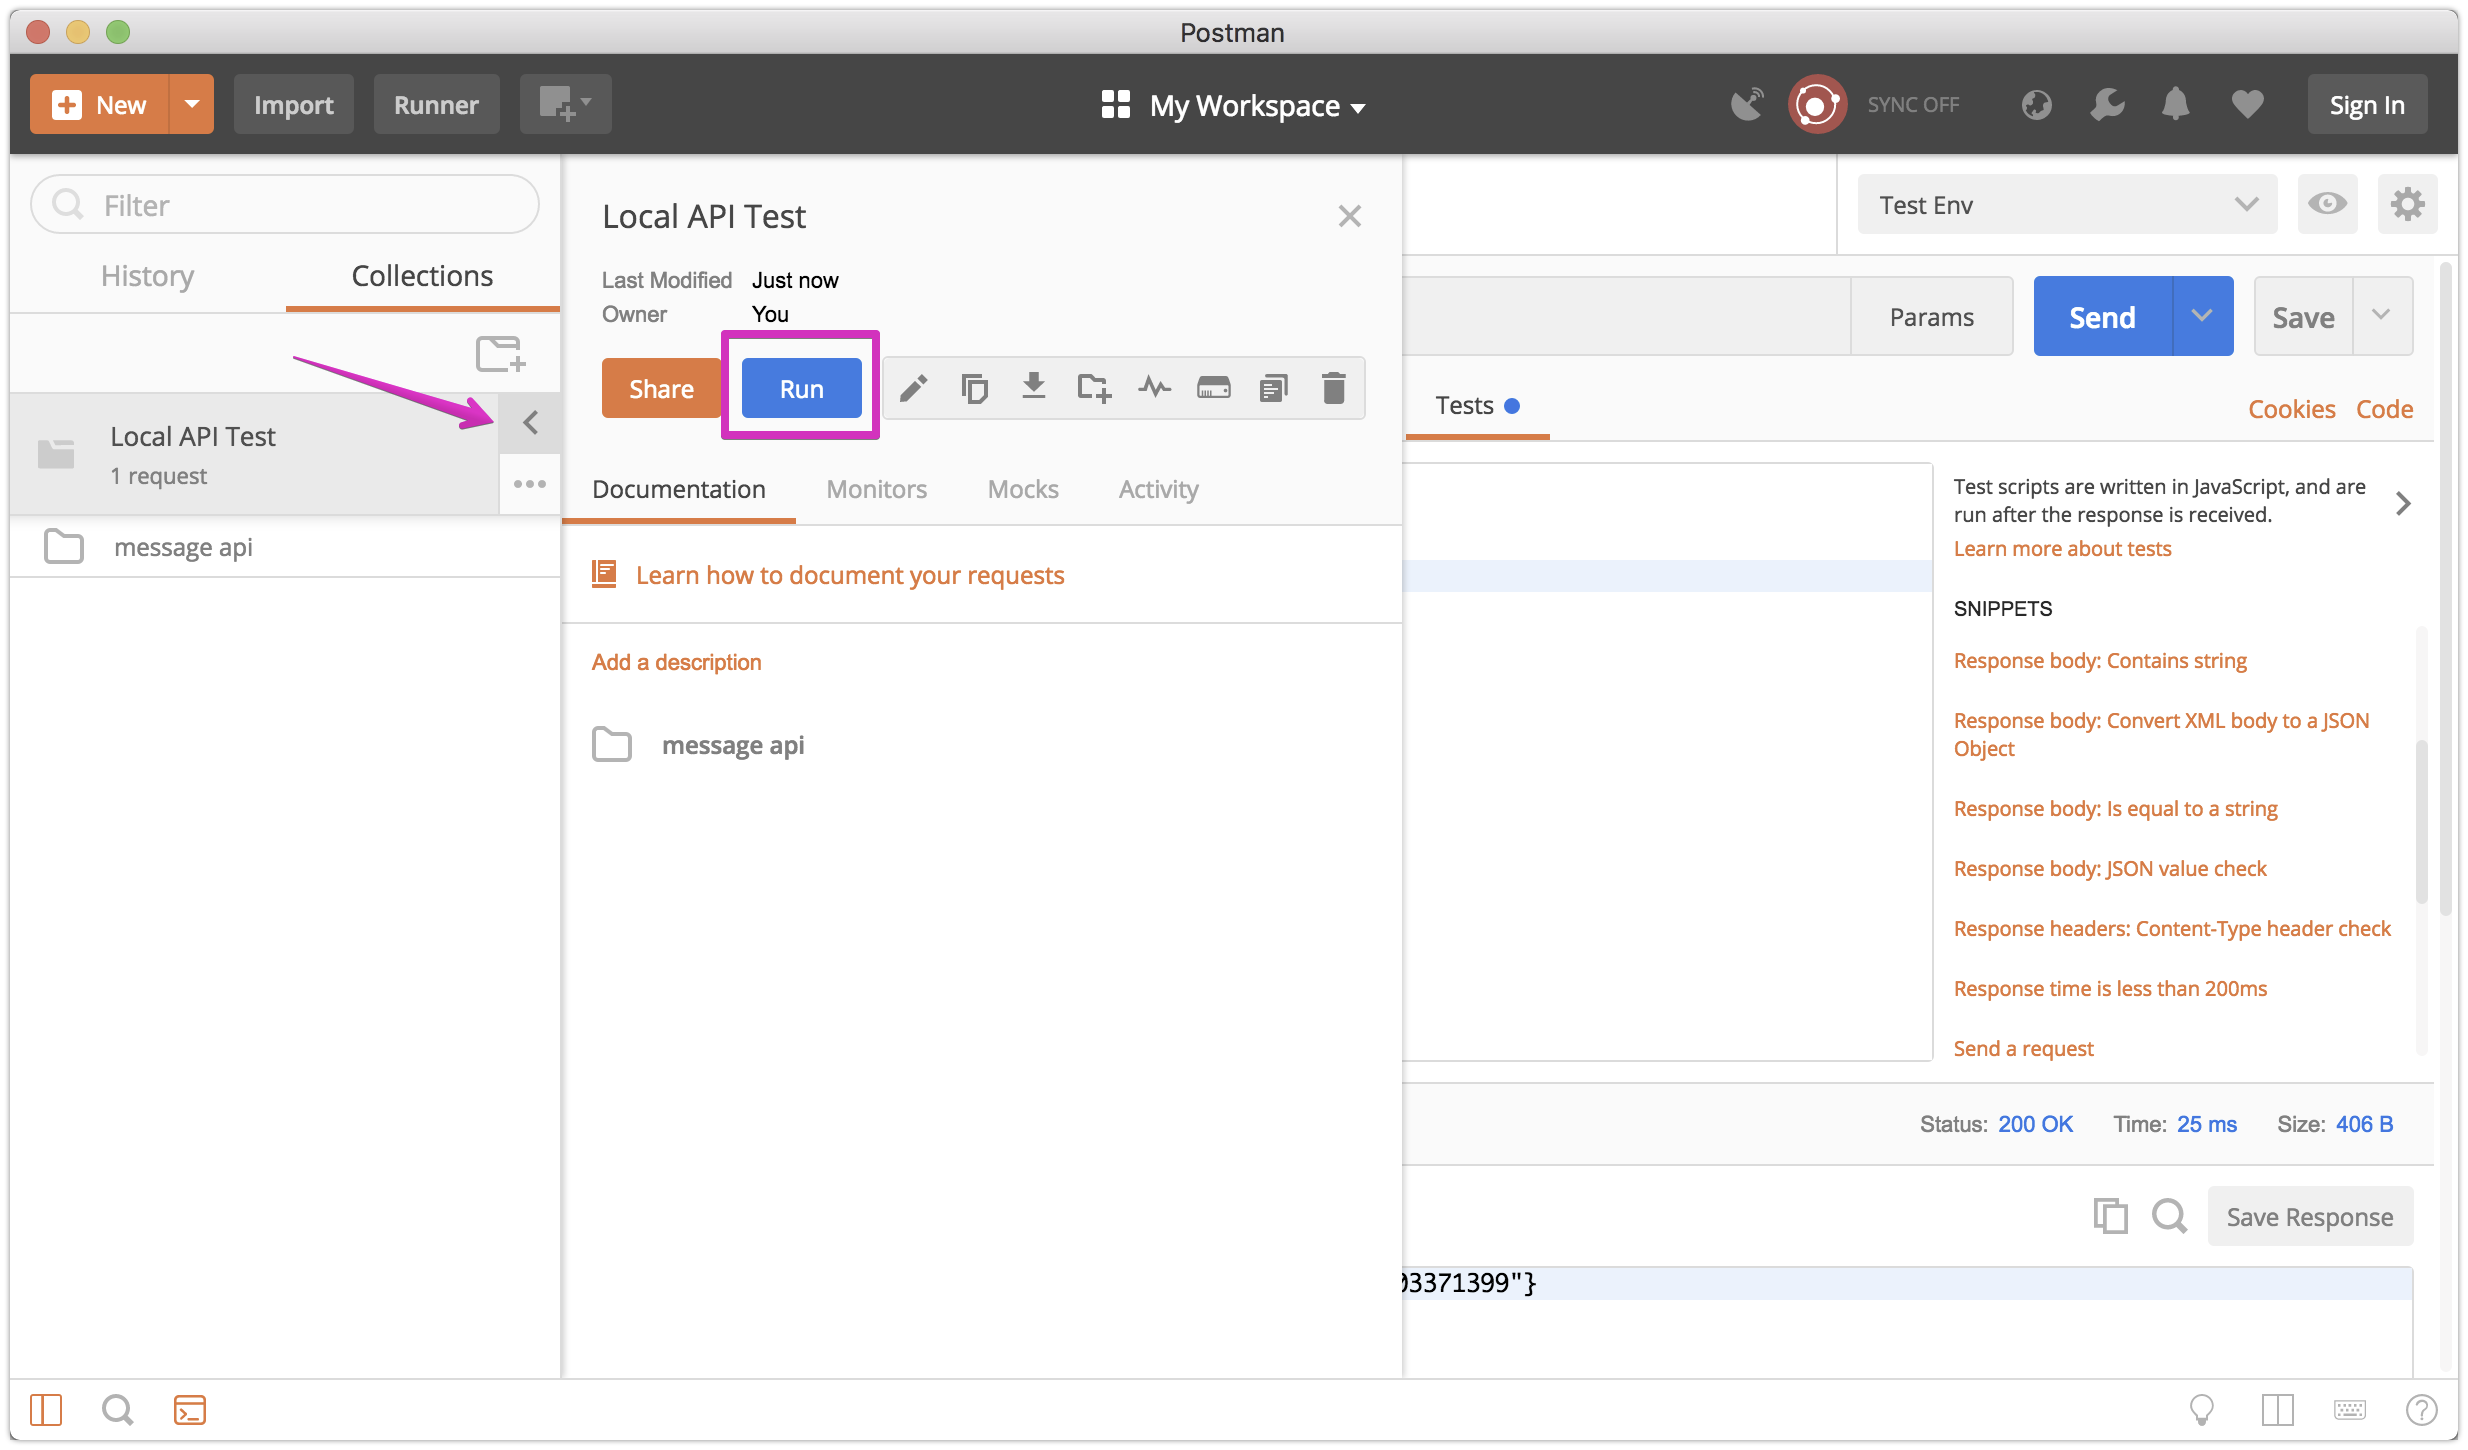Open the Test Env environment dropdown

coord(2067,204)
